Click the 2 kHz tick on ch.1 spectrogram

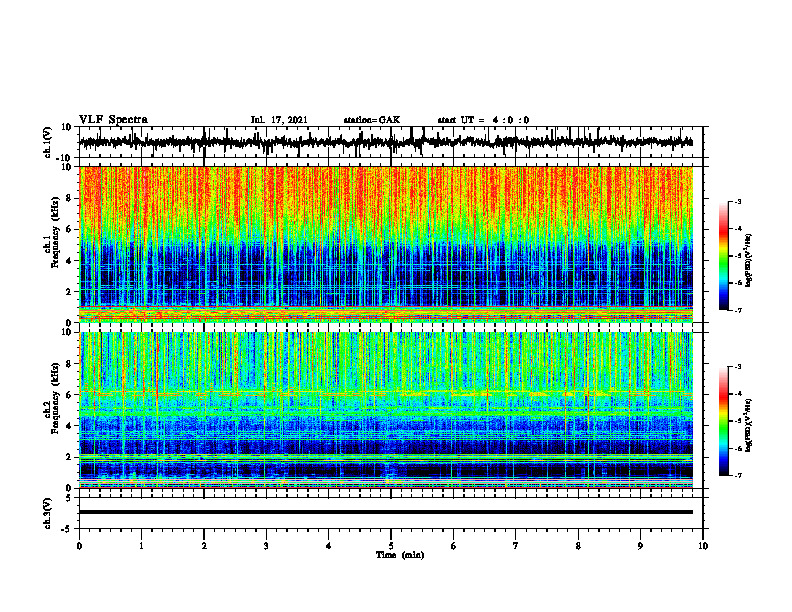click(x=69, y=292)
